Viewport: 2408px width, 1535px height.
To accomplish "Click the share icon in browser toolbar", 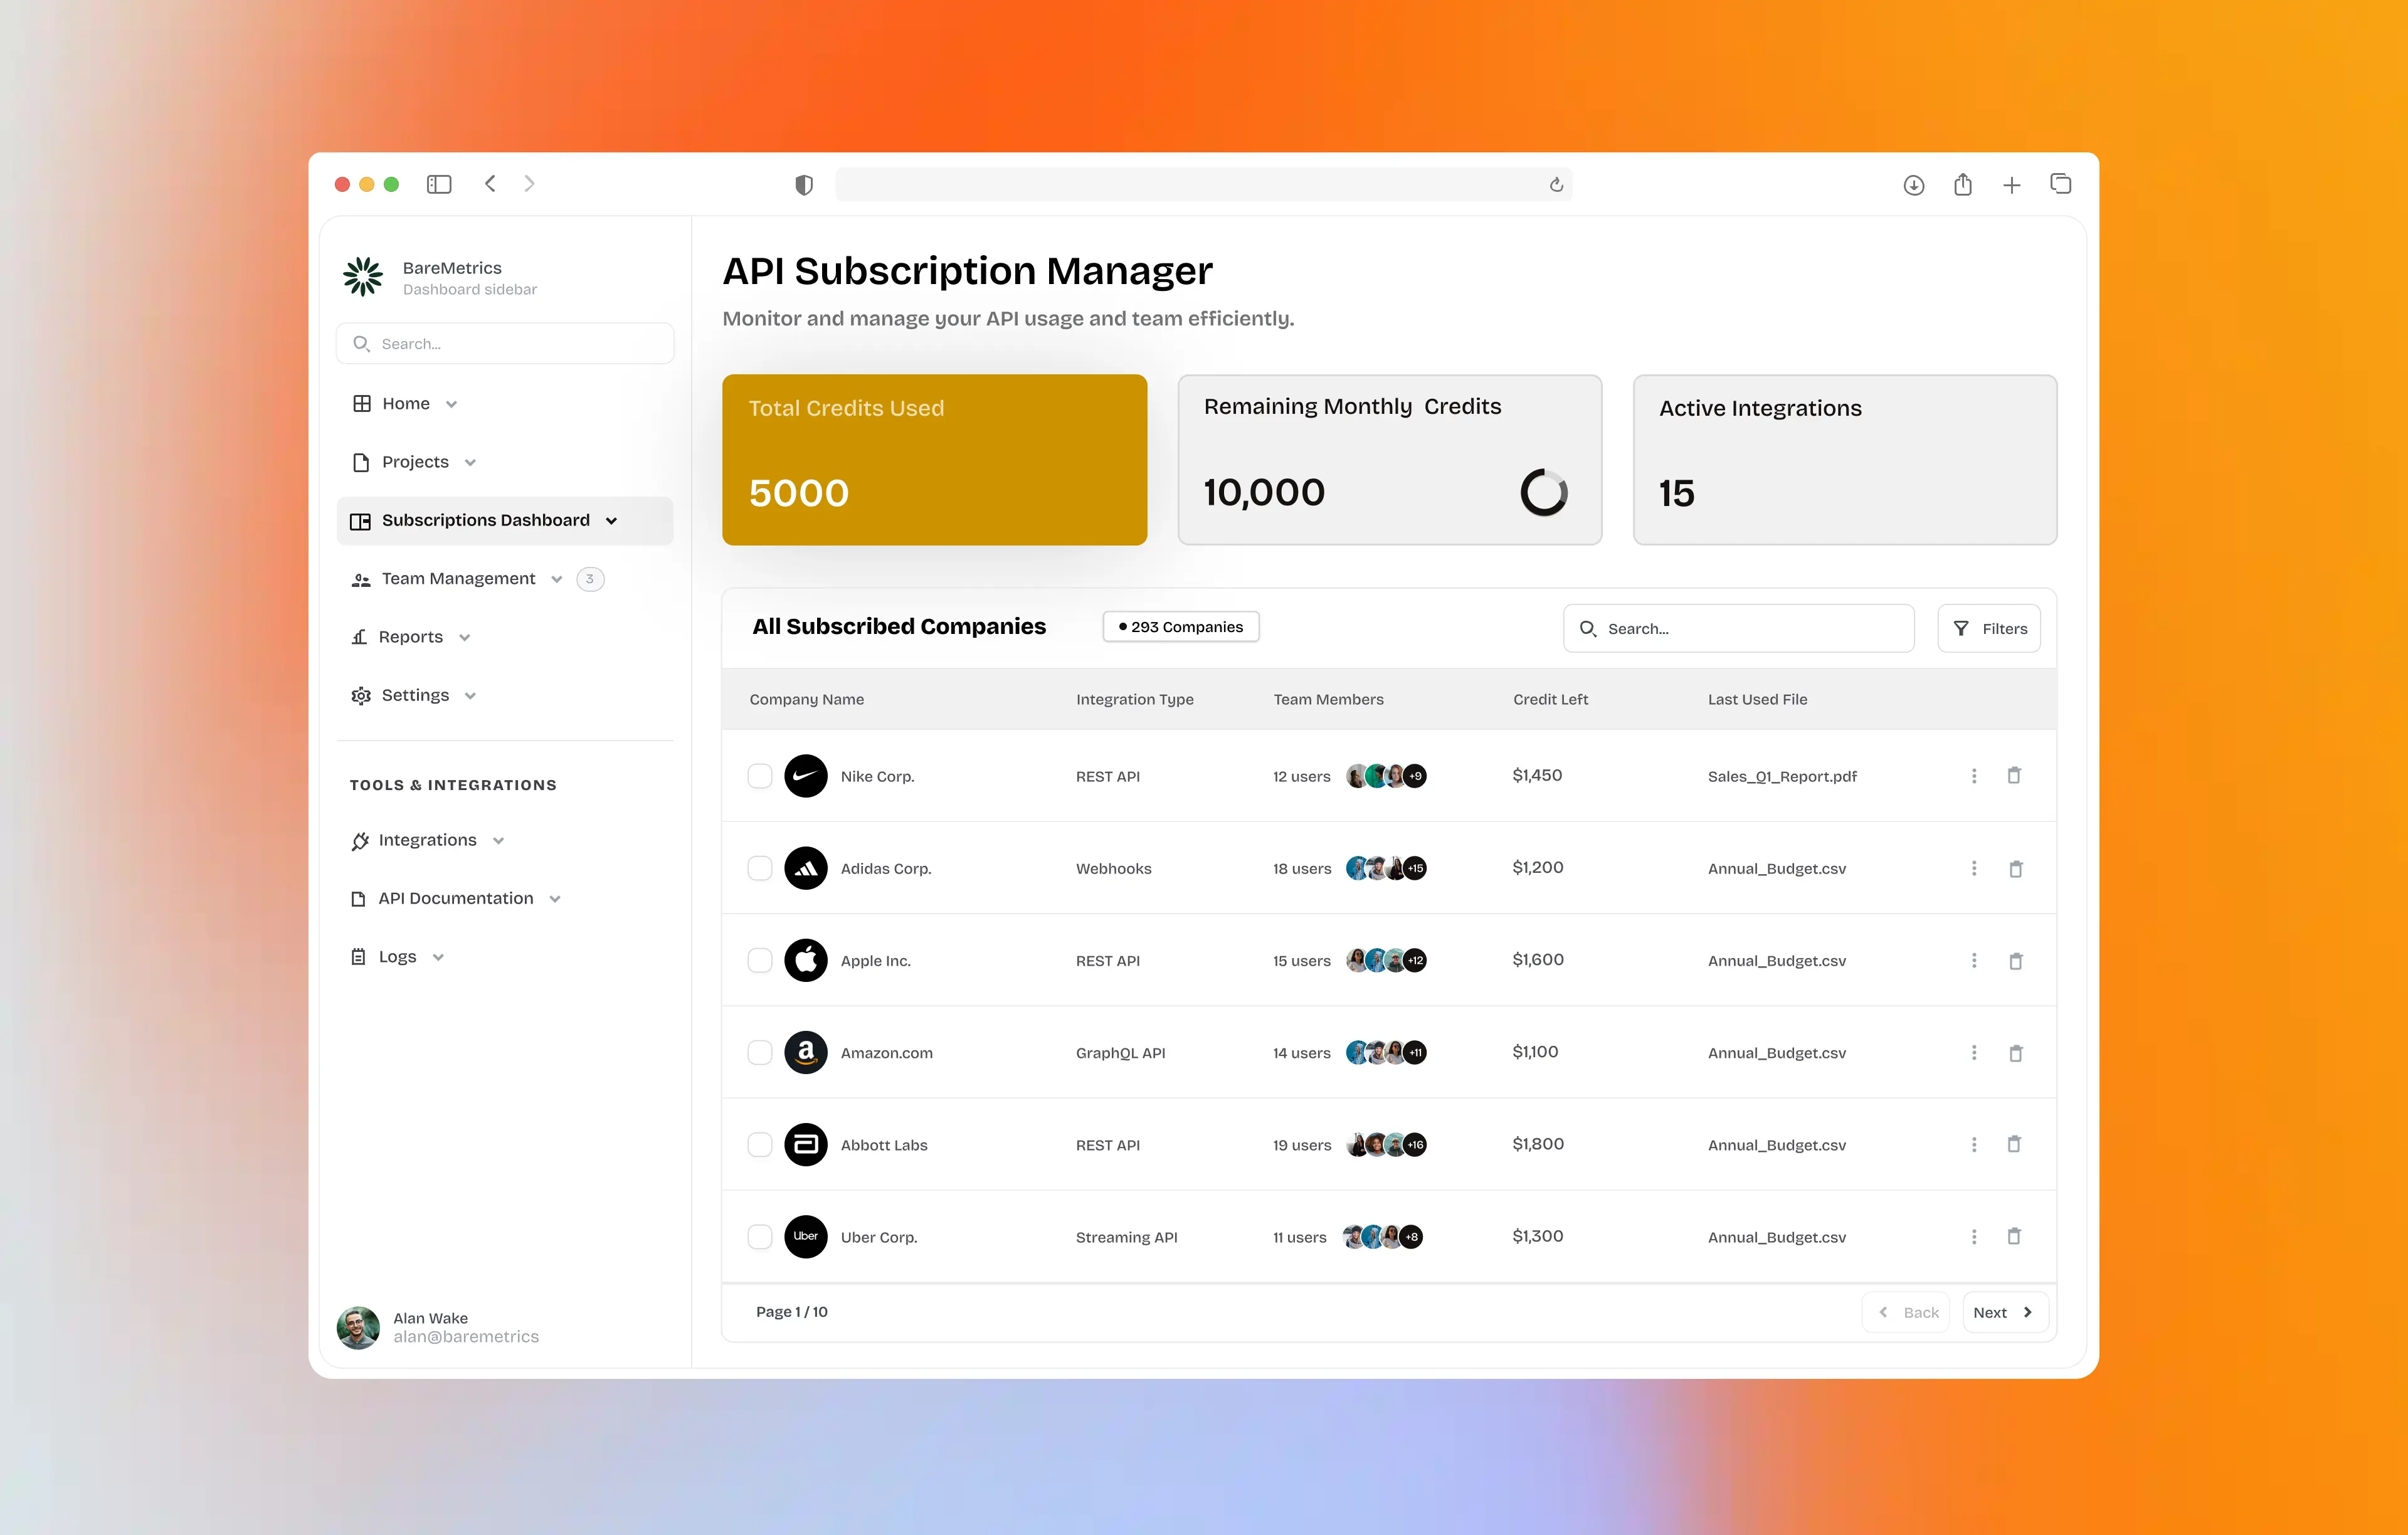I will [1962, 185].
